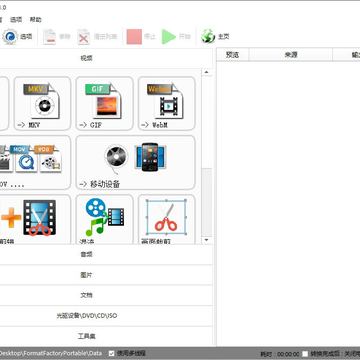Open the 帮助 help menu
Image resolution: width=360 pixels, height=360 pixels.
click(x=36, y=20)
